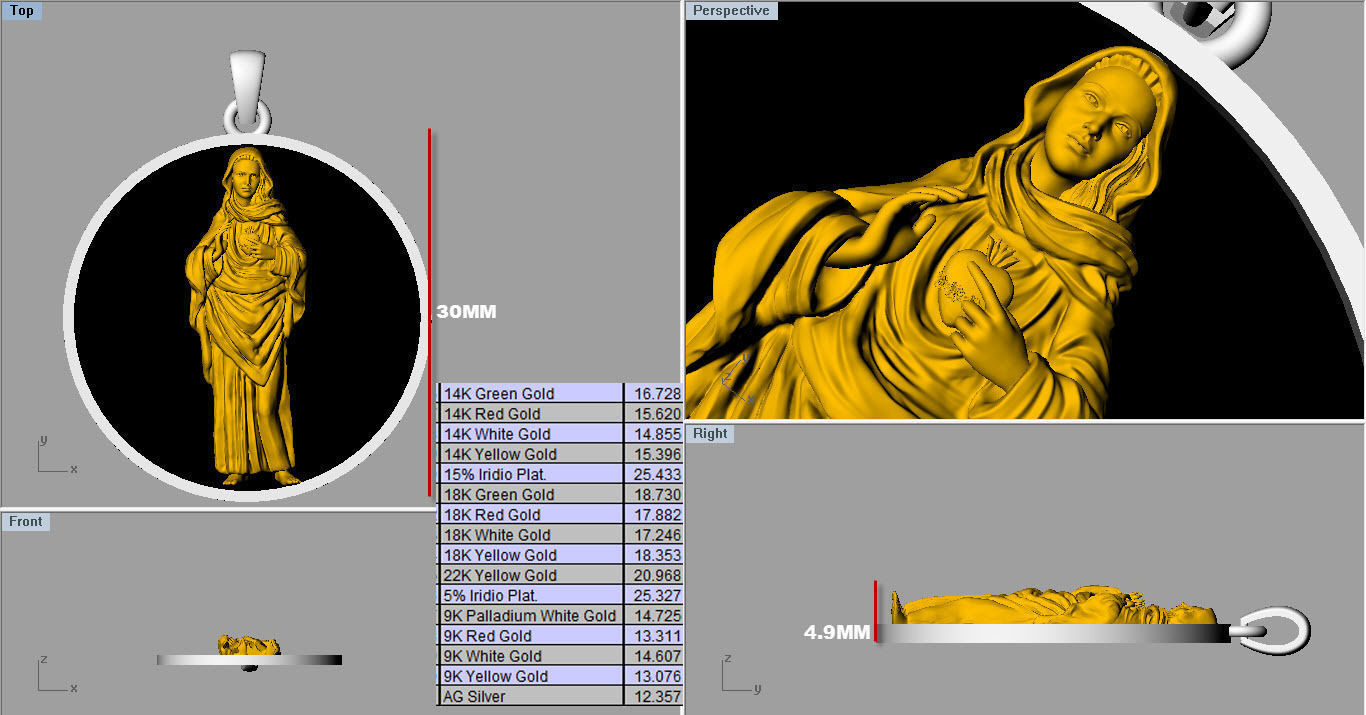Image resolution: width=1366 pixels, height=715 pixels.
Task: Click the 14K Green Gold row label
Action: click(x=498, y=394)
